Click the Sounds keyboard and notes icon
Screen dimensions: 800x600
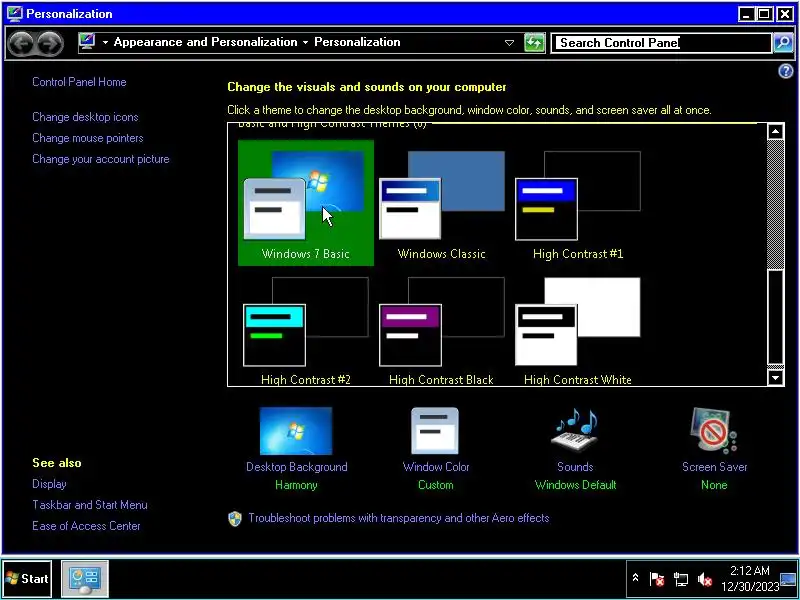[x=575, y=430]
